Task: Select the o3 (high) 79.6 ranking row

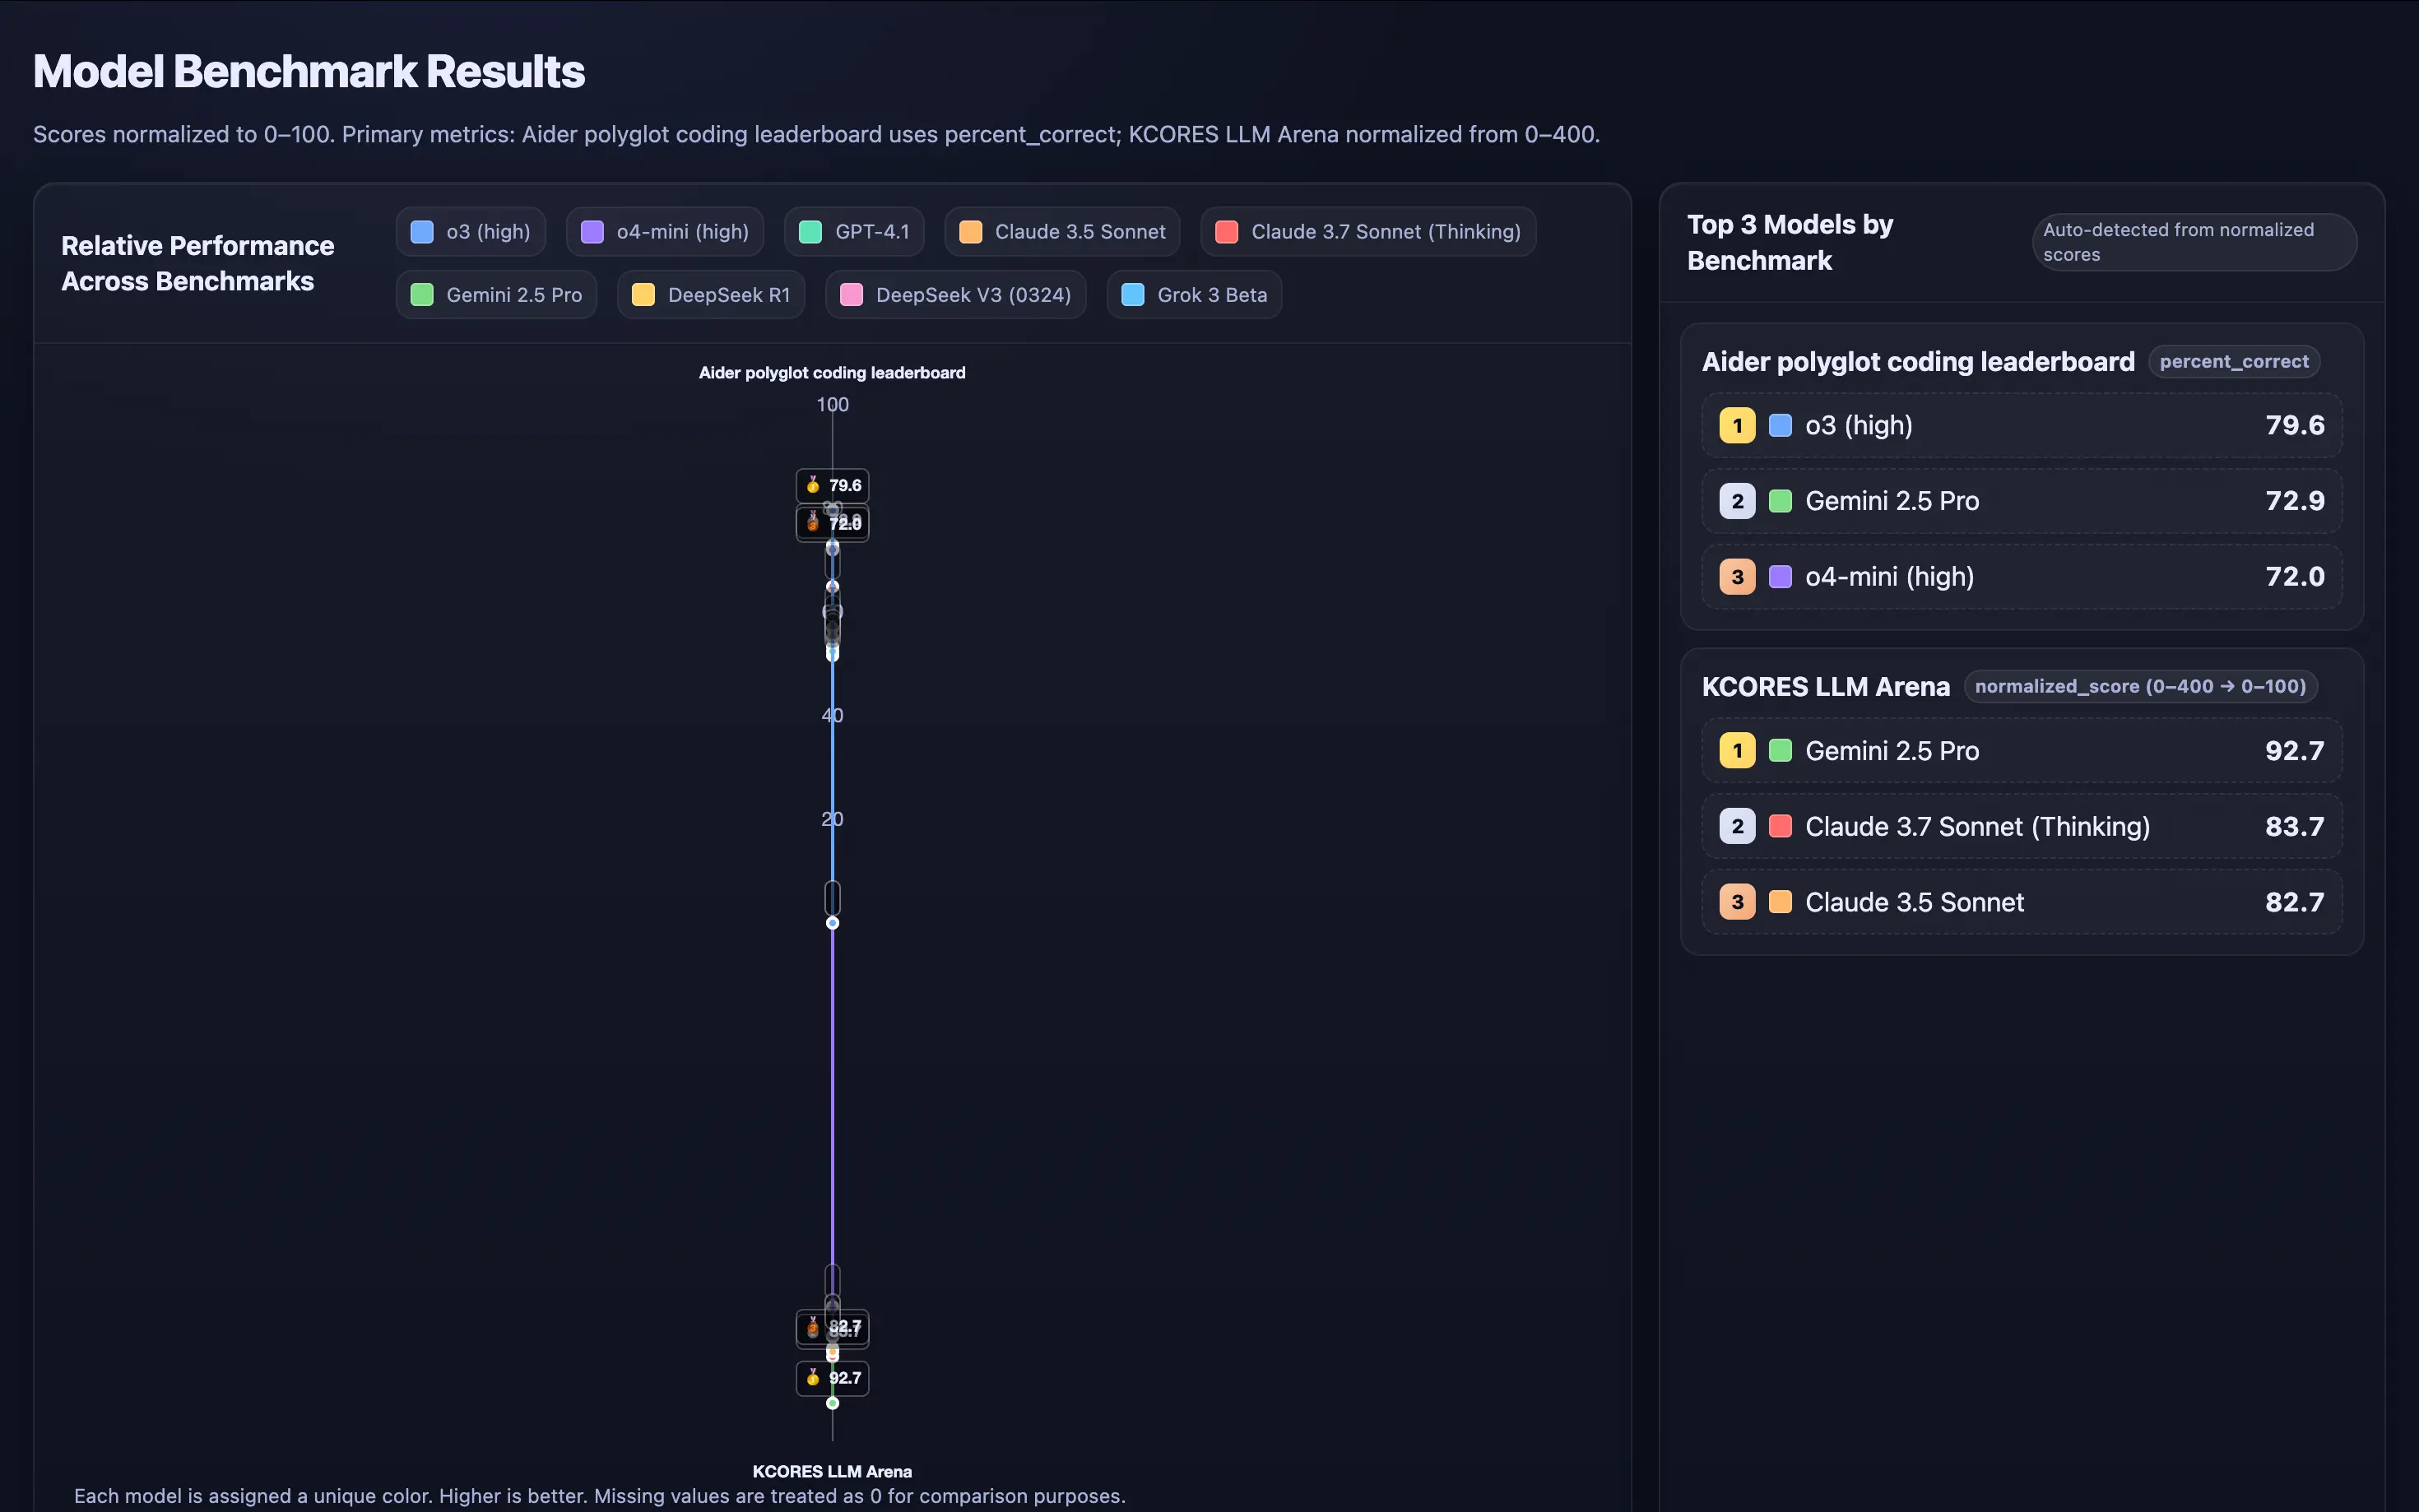Action: point(2021,426)
